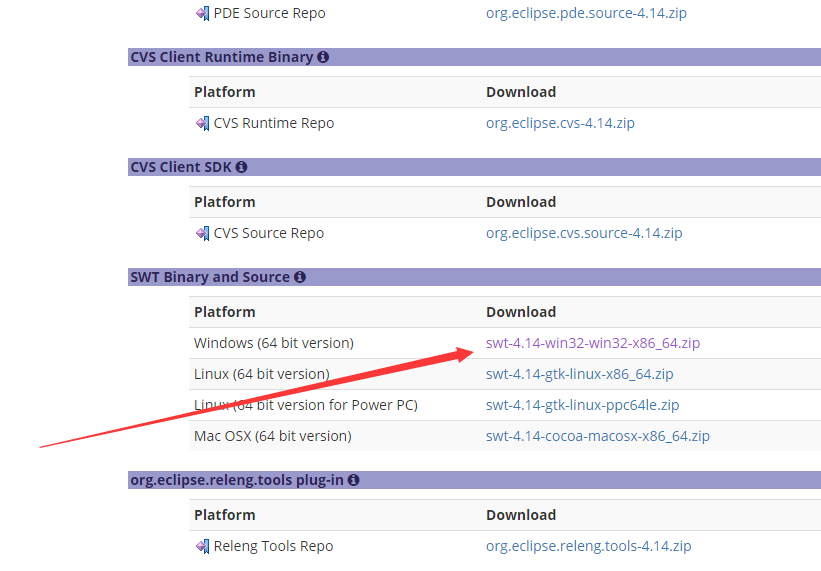Click the Releng Tools Repo icon
This screenshot has height=571, width=821.
[x=203, y=547]
